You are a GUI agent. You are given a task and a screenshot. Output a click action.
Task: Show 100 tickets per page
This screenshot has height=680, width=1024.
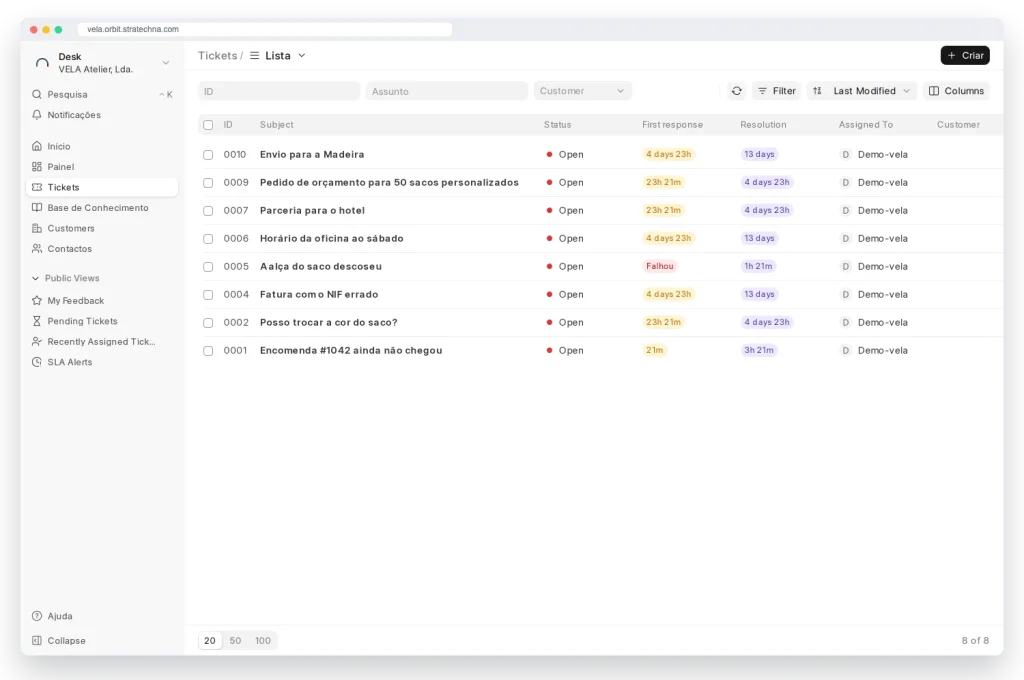pyautogui.click(x=263, y=641)
